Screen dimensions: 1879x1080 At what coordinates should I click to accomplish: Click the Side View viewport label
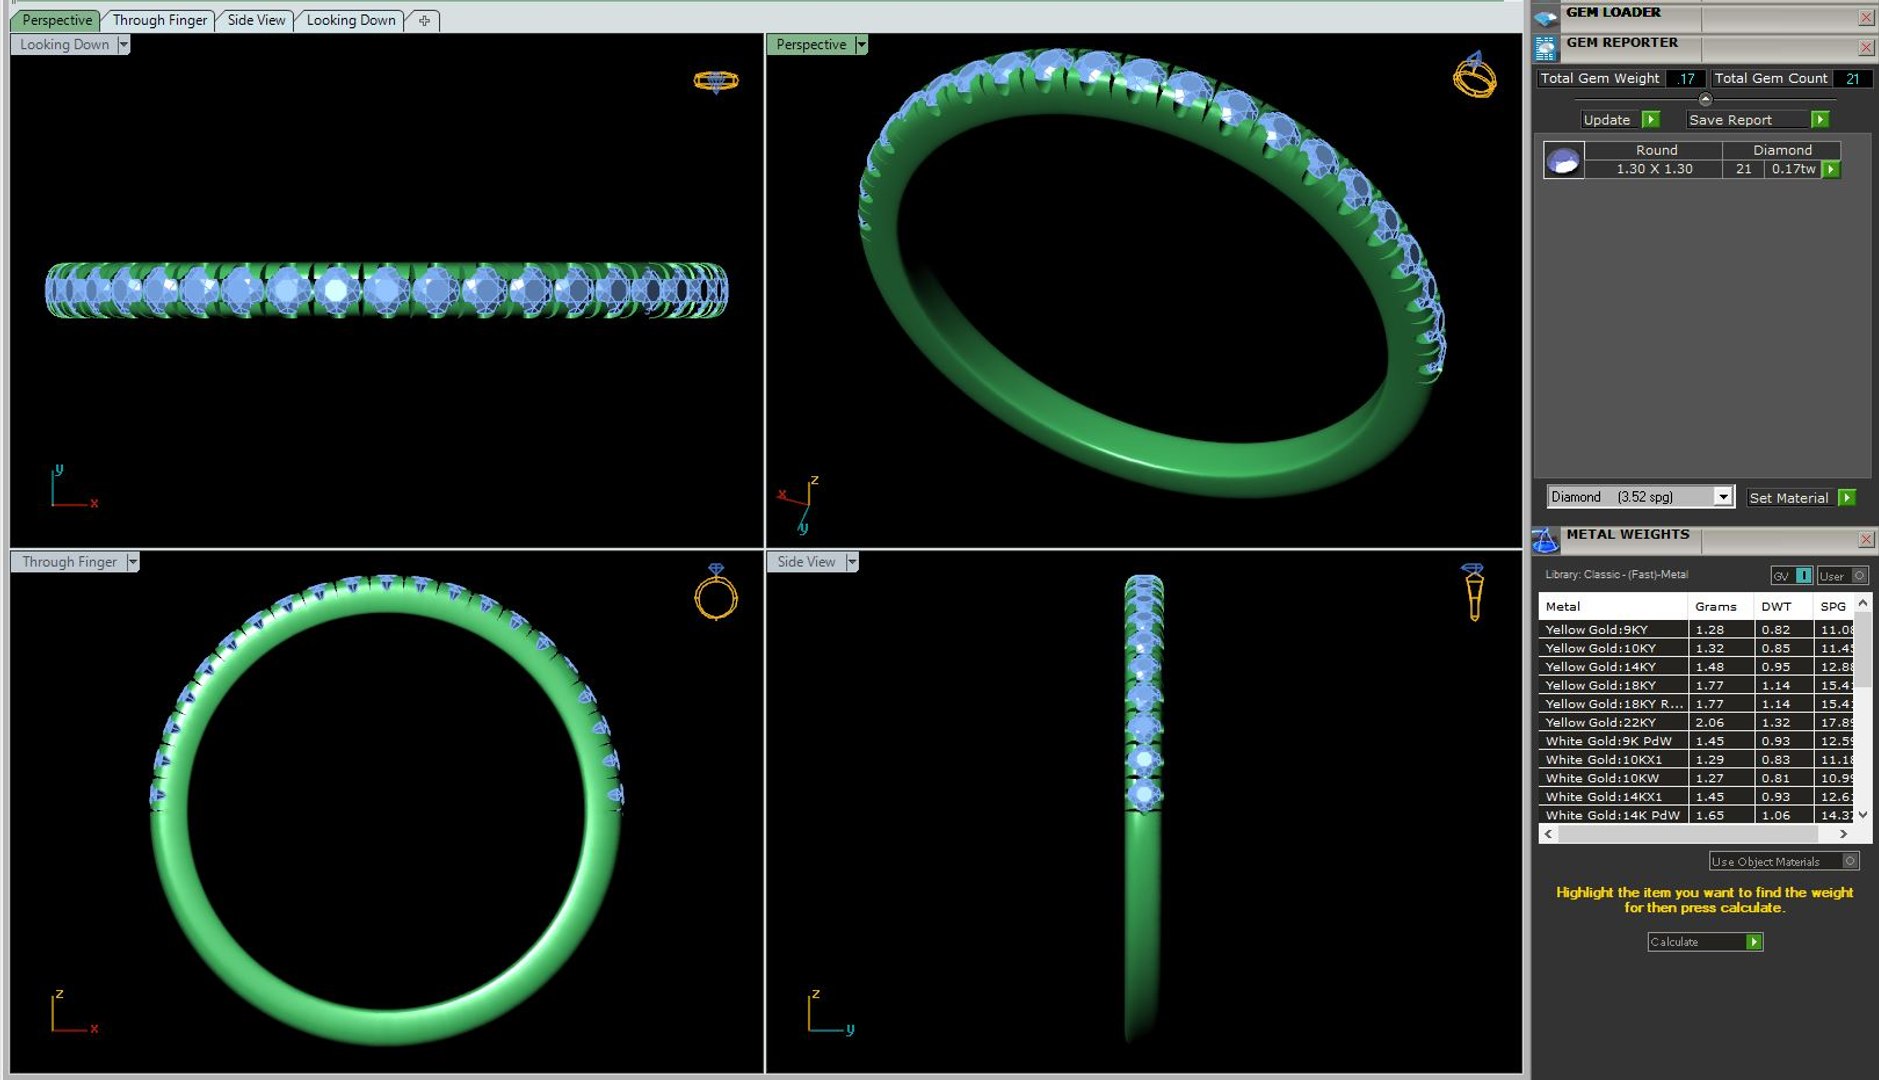click(806, 562)
